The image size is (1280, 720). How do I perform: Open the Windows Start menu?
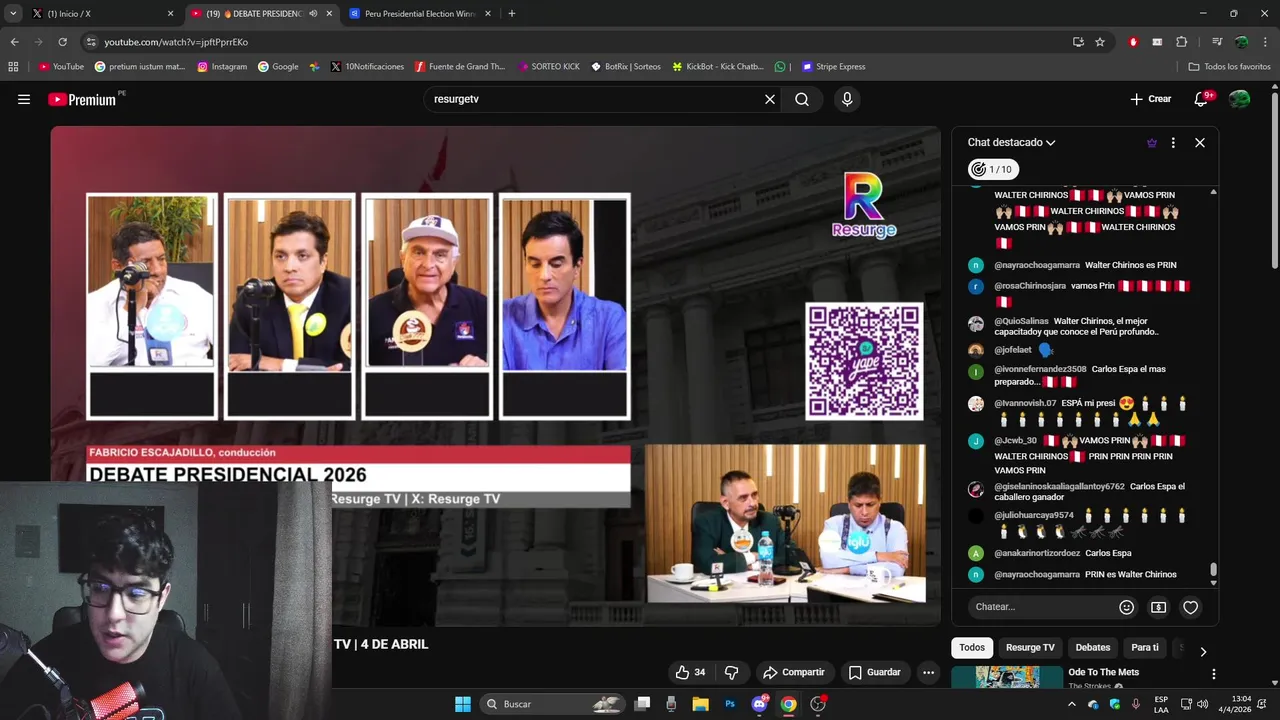462,704
